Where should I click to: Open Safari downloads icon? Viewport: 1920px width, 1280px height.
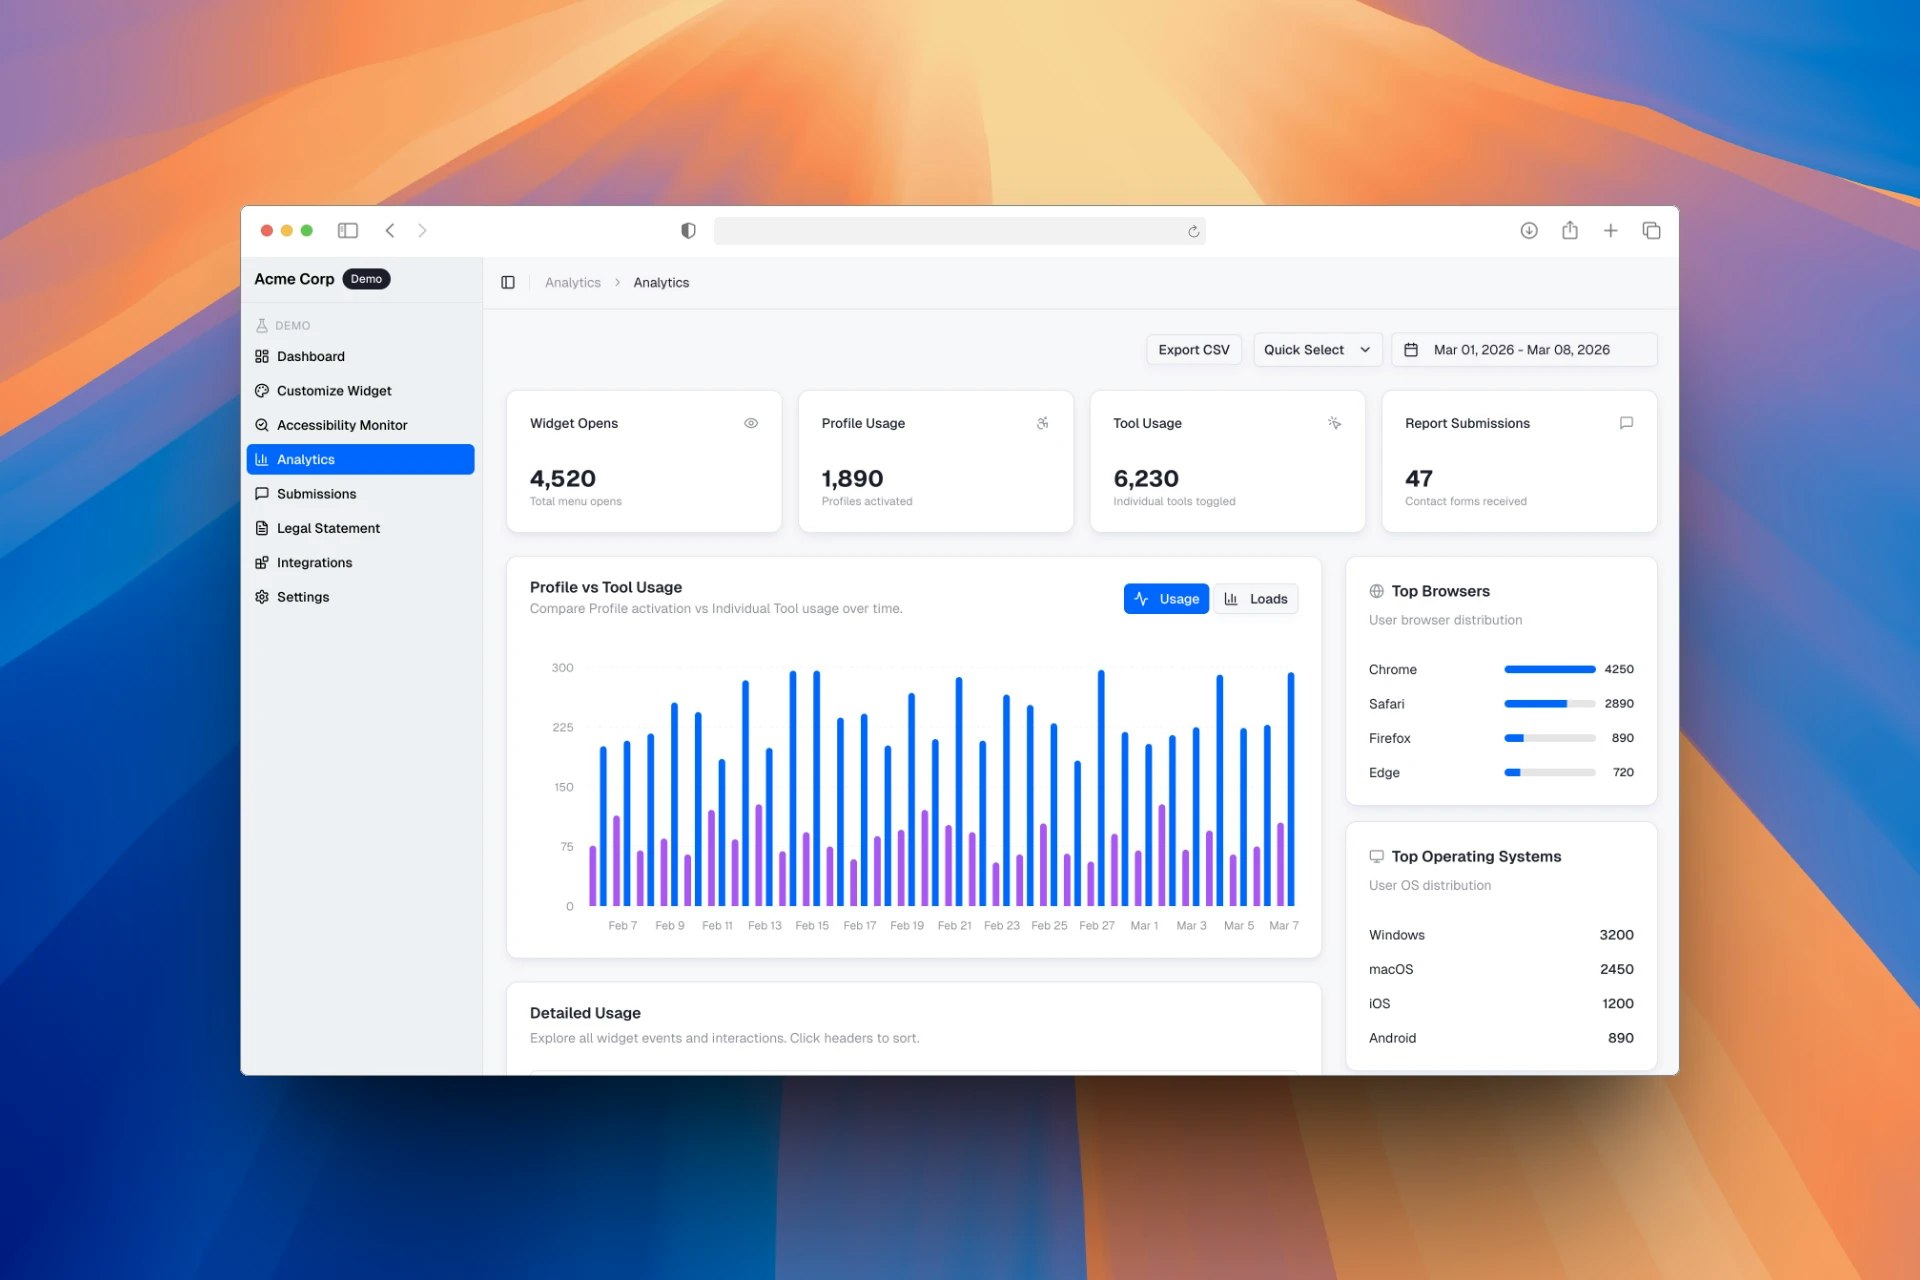click(1529, 231)
